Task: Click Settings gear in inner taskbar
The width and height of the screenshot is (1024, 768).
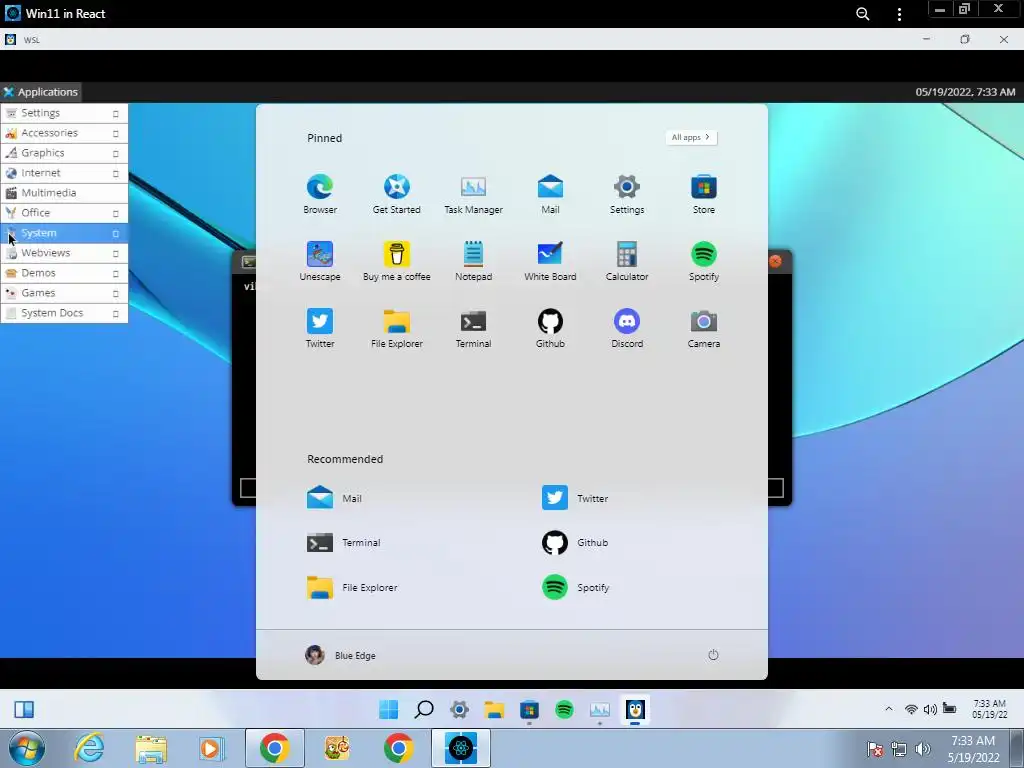Action: [x=459, y=709]
